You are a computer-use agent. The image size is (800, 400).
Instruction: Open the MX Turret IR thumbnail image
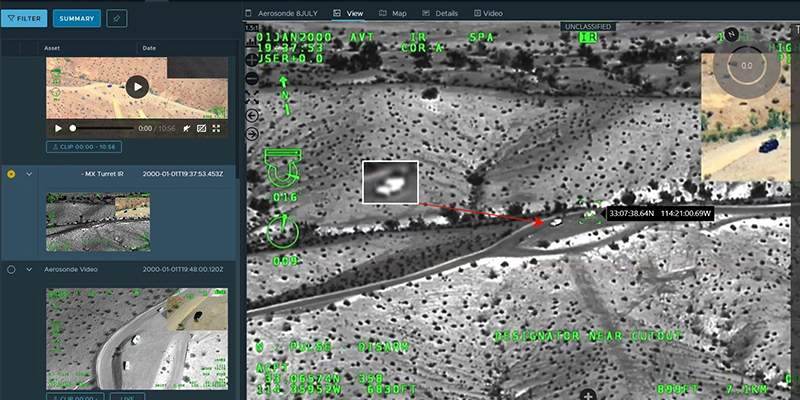(x=98, y=222)
